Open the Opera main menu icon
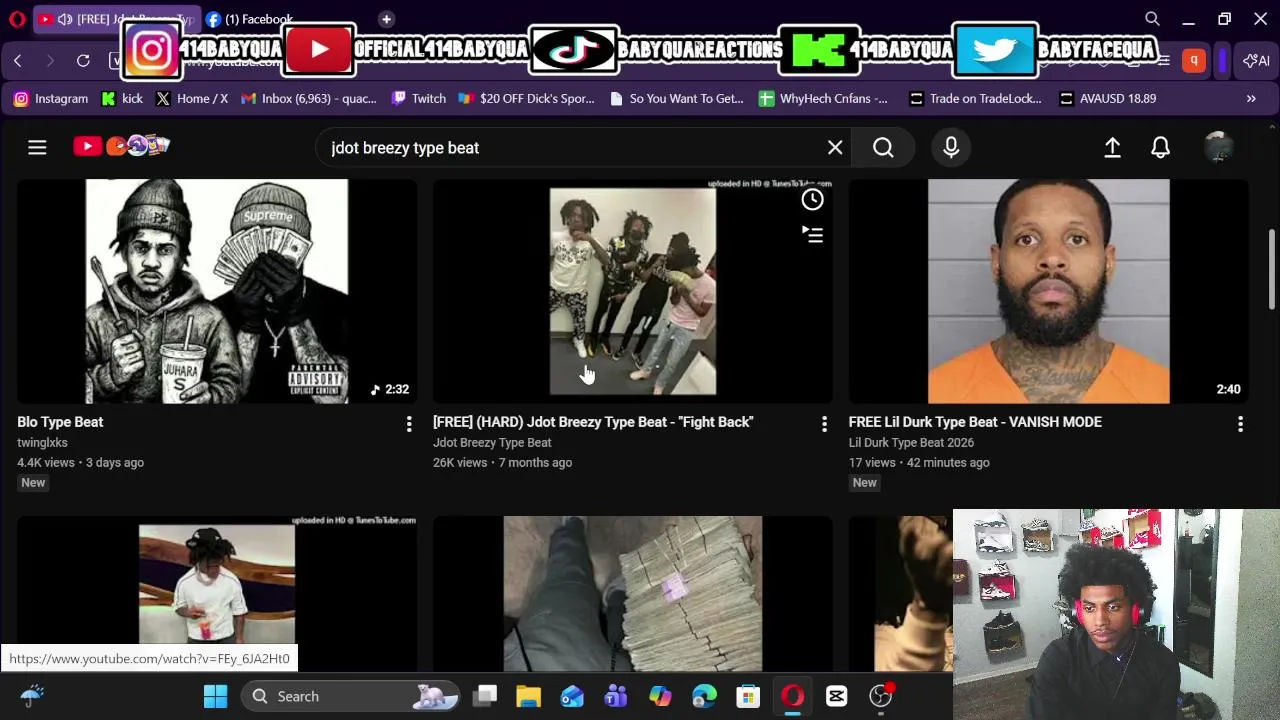The width and height of the screenshot is (1280, 720). [x=17, y=19]
